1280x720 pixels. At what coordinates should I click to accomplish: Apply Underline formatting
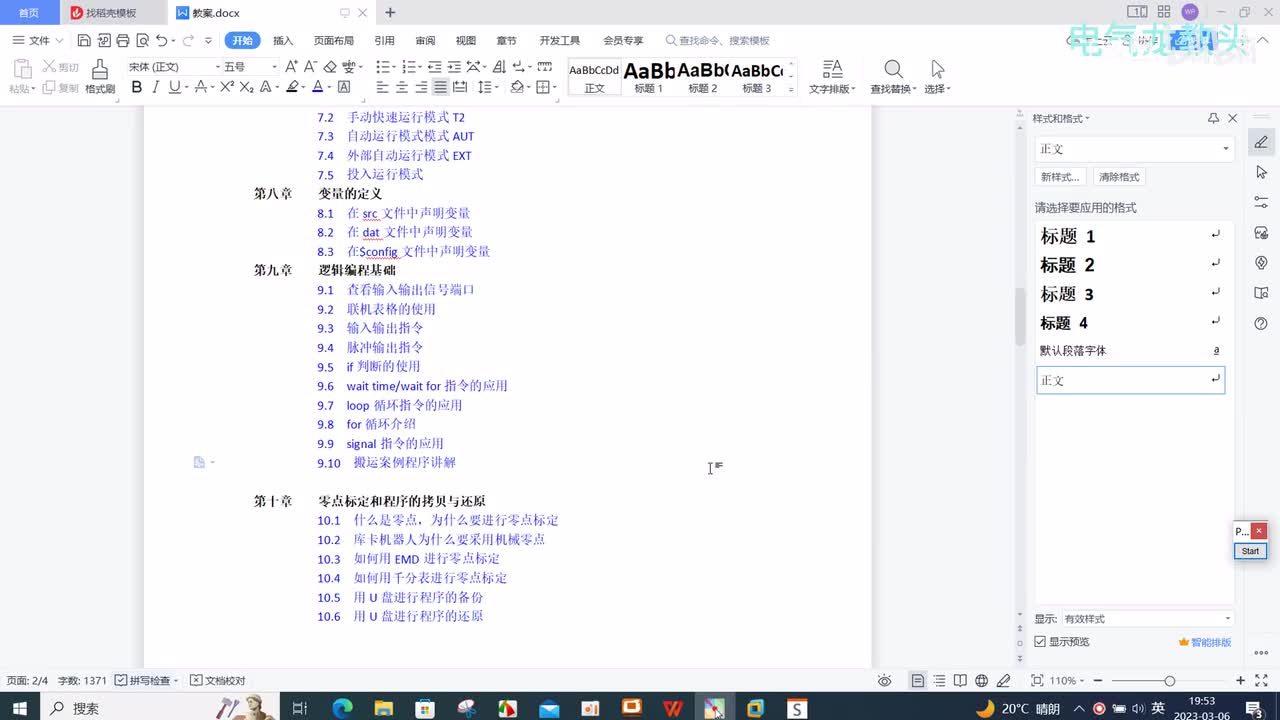click(x=174, y=87)
